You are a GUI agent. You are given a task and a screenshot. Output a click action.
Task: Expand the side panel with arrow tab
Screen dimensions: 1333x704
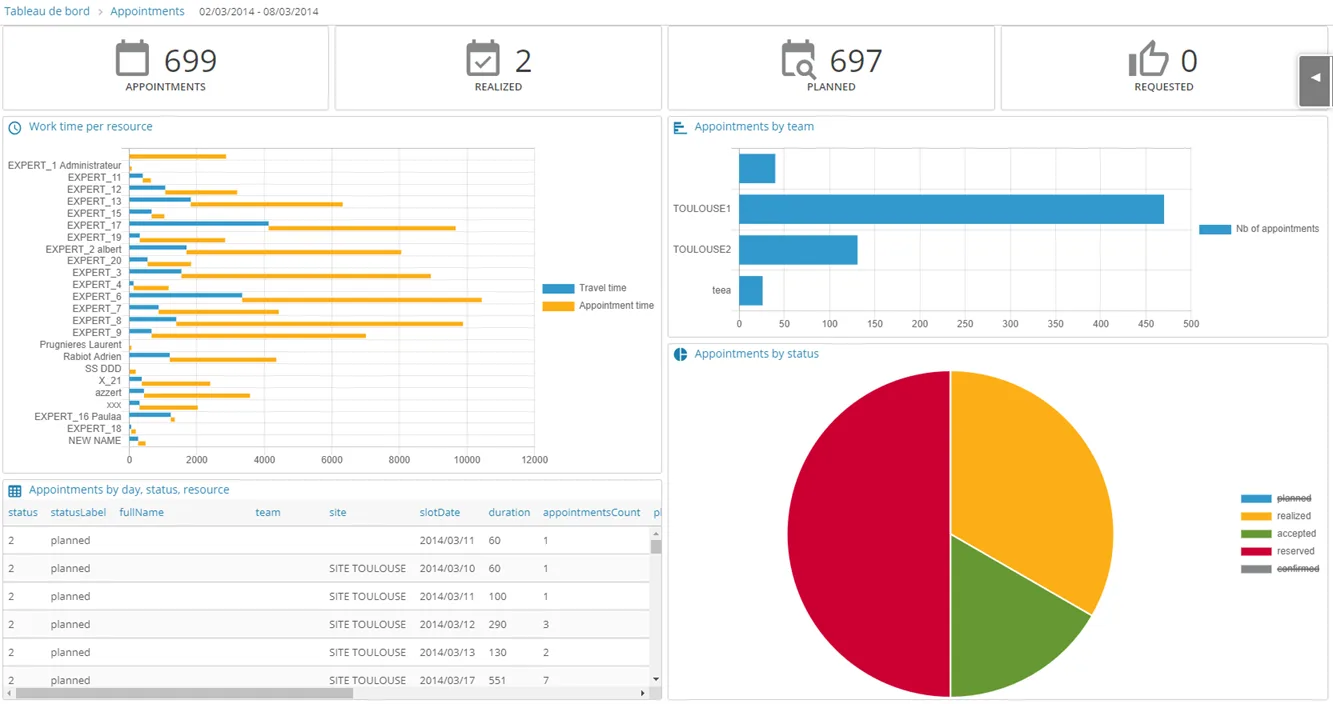(1315, 80)
